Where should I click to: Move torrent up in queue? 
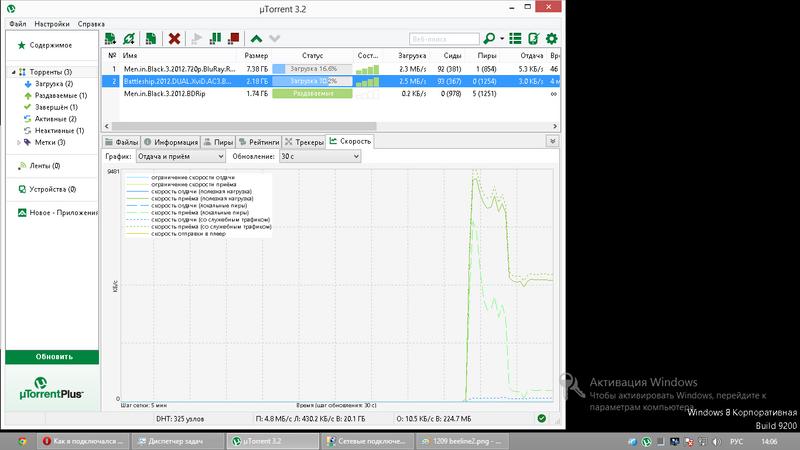coord(256,38)
